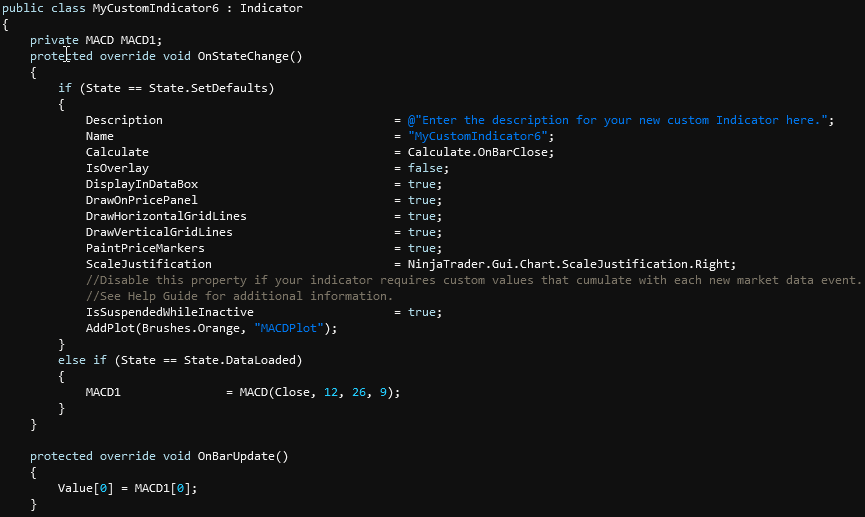The width and height of the screenshot is (865, 517).
Task: Click the DrawOnPricePanel property name
Action: 141,200
